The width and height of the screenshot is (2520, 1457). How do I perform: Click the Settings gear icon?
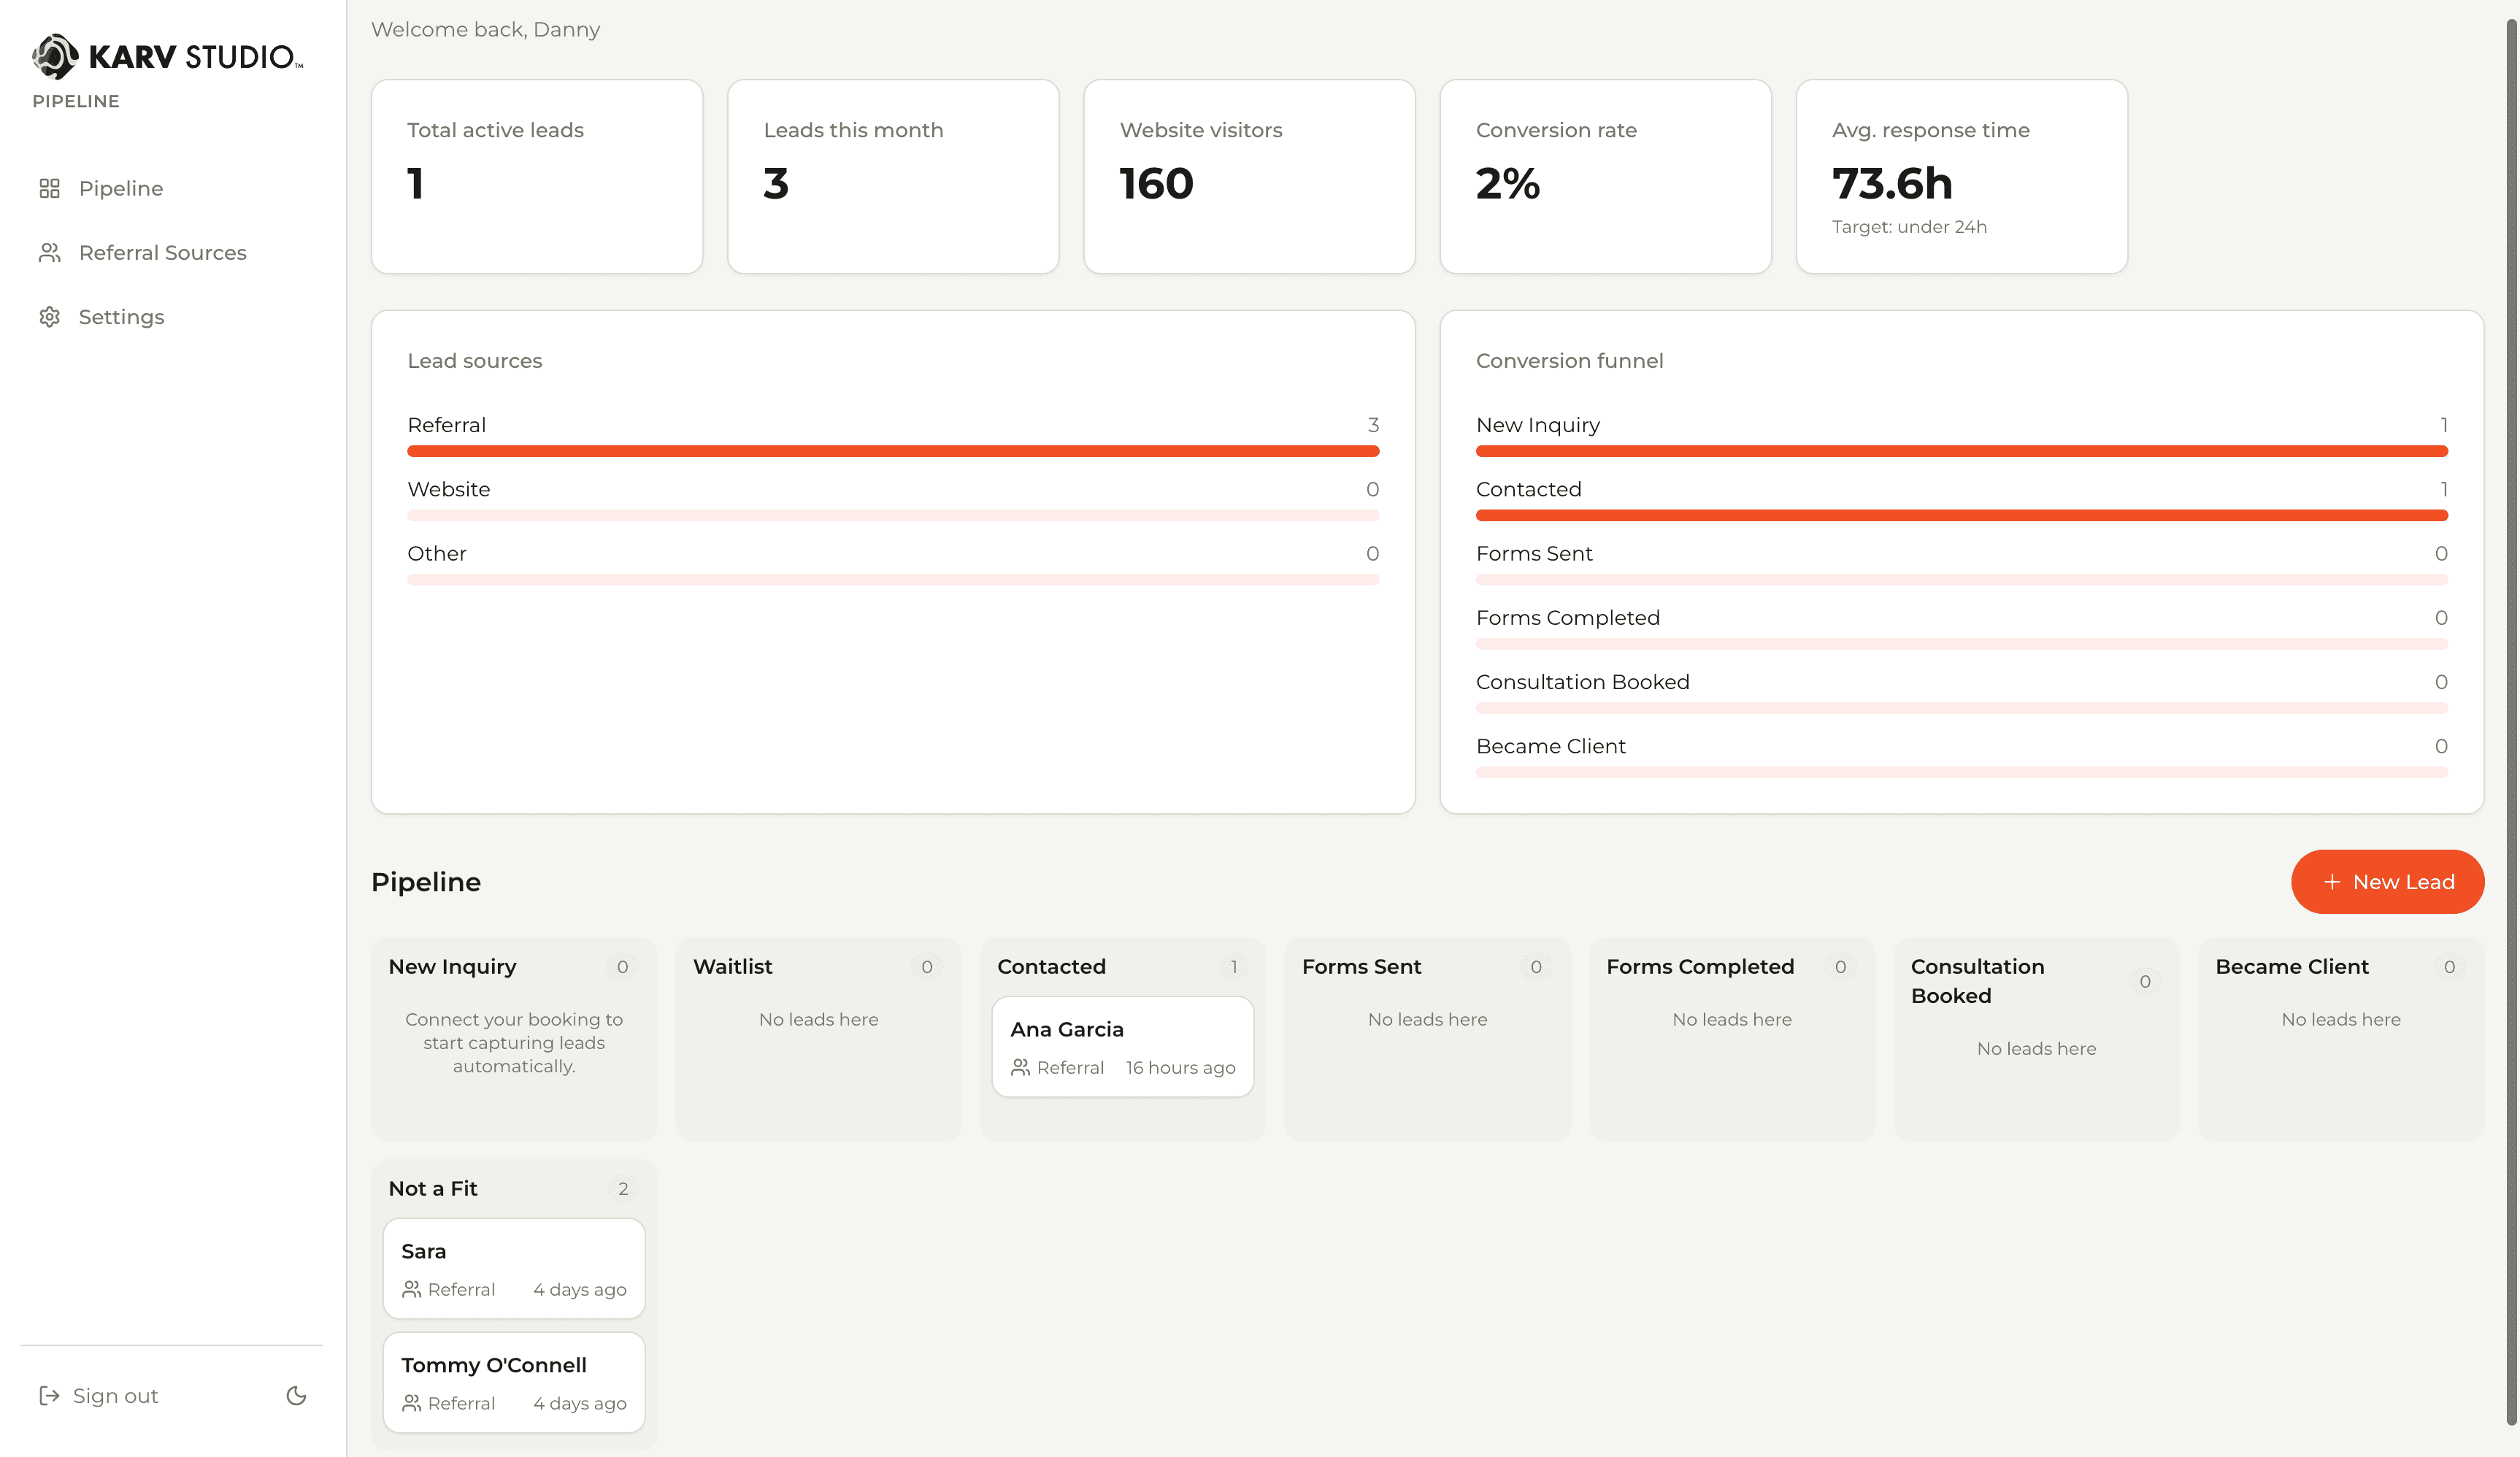point(49,316)
